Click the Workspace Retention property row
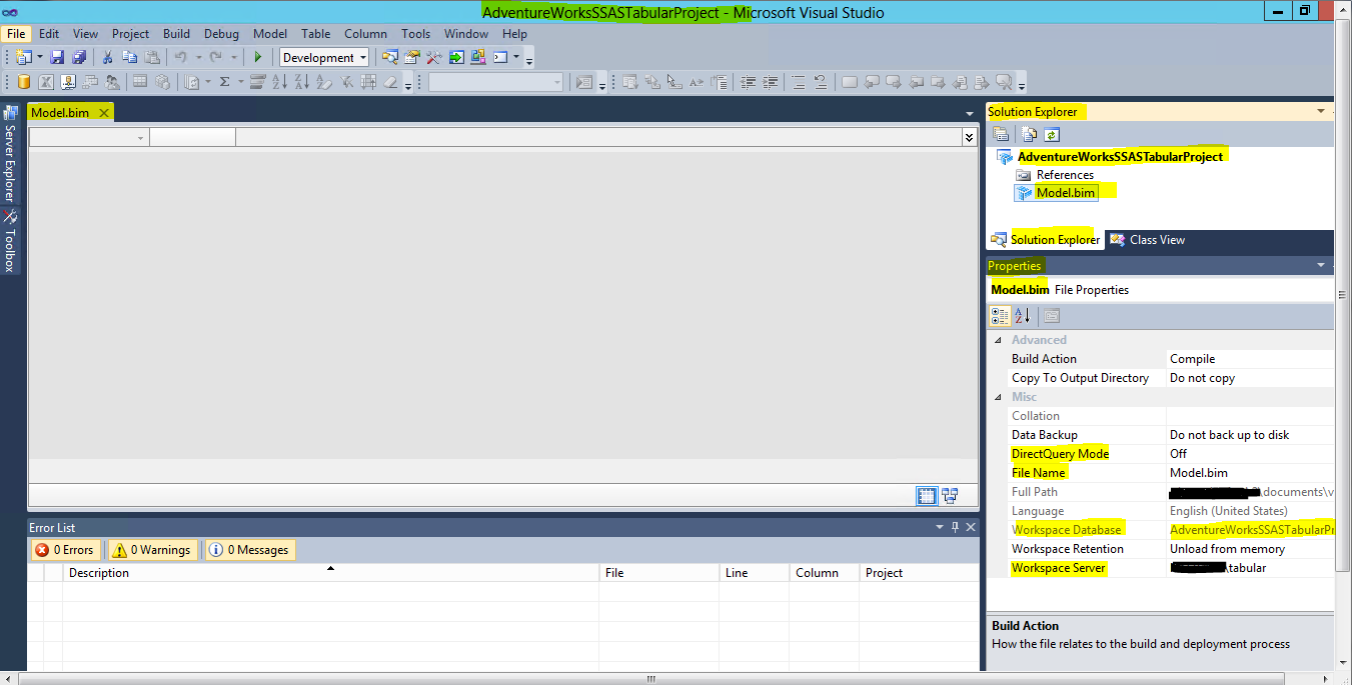Image resolution: width=1352 pixels, height=685 pixels. (x=1160, y=549)
